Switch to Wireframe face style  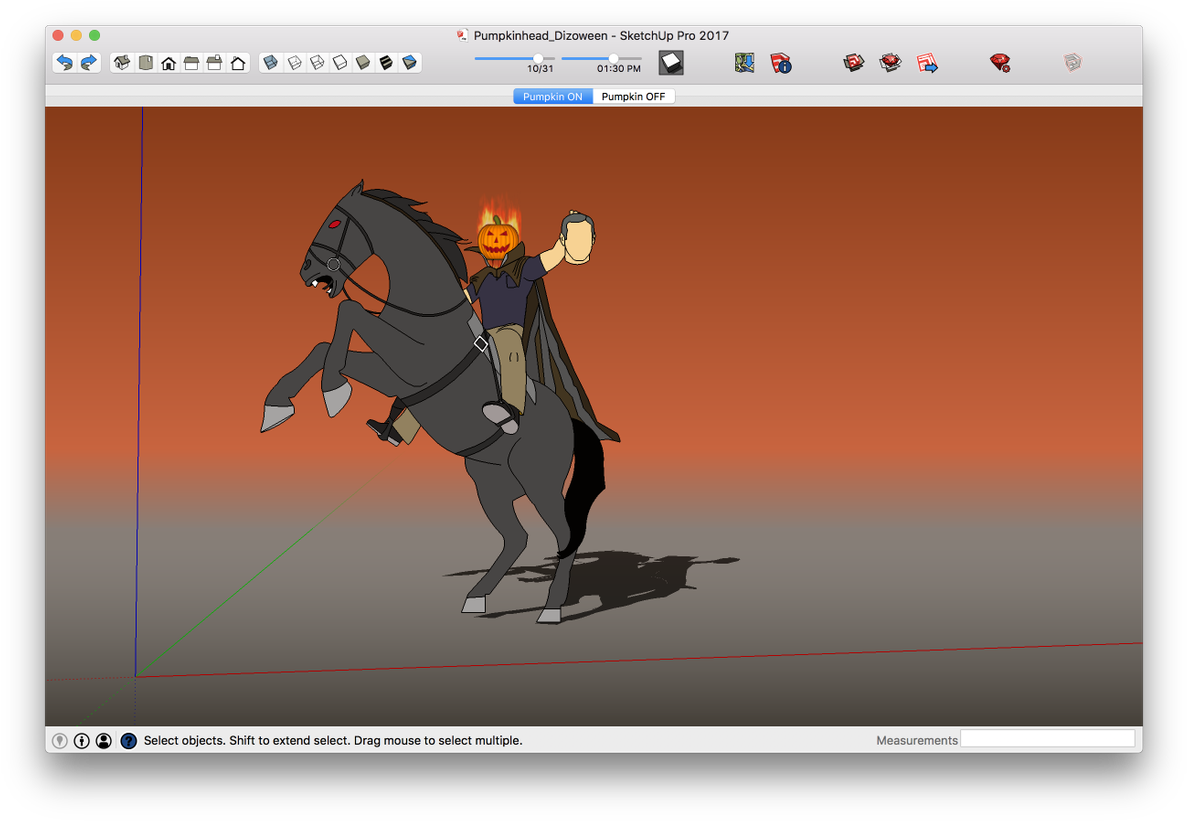pos(316,62)
